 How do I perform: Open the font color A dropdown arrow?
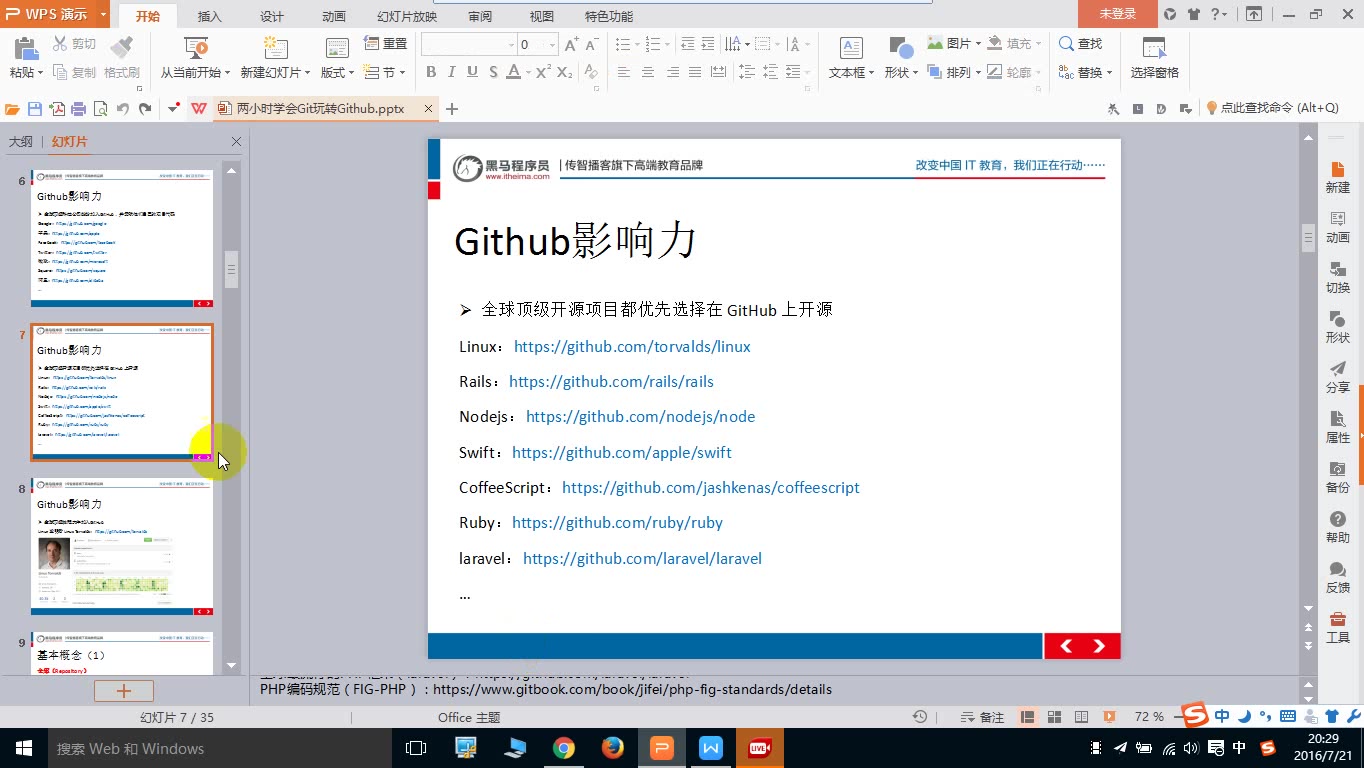(x=527, y=72)
